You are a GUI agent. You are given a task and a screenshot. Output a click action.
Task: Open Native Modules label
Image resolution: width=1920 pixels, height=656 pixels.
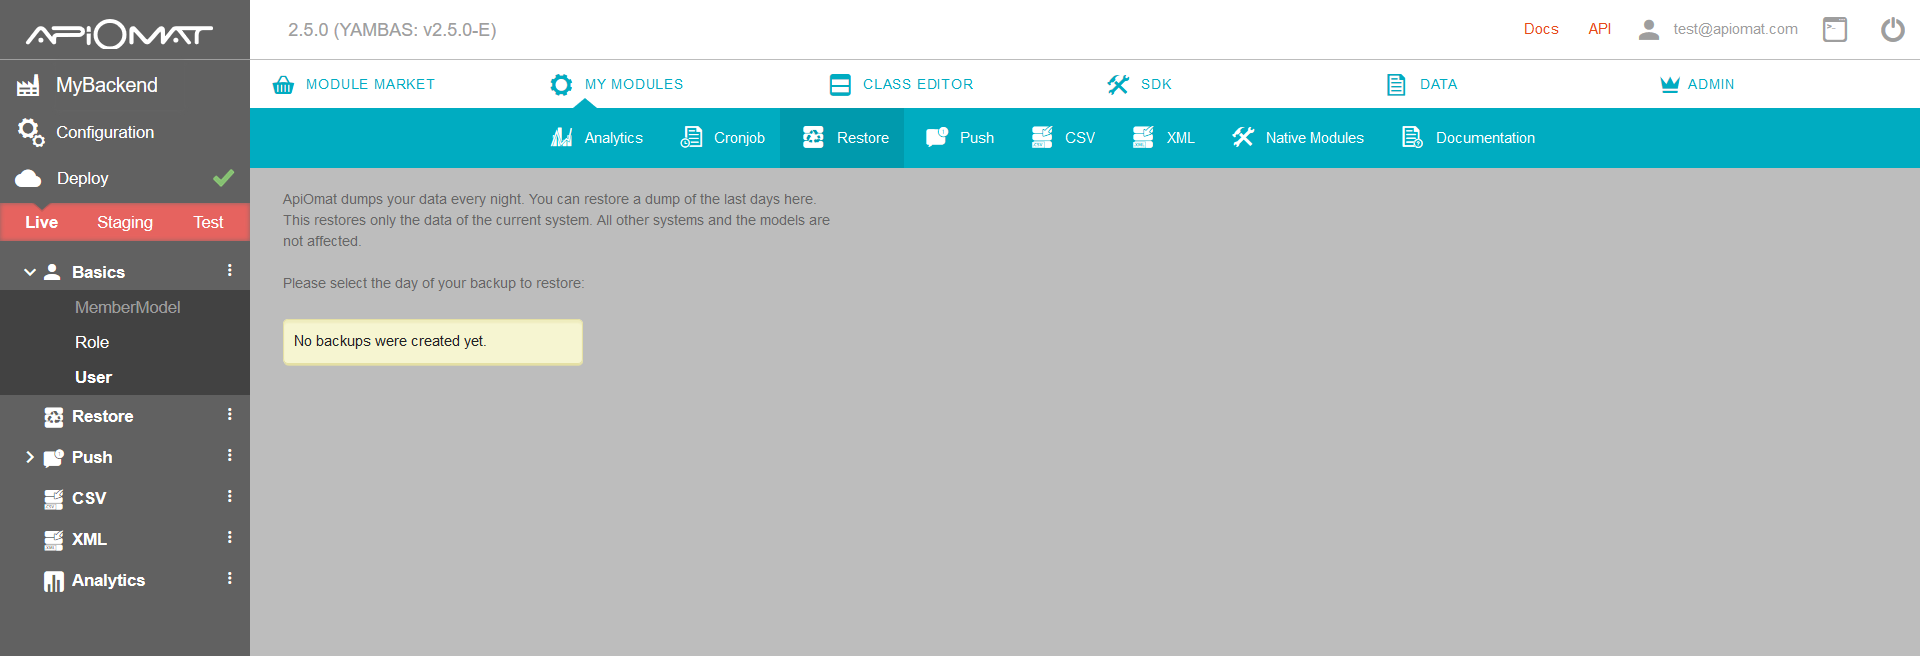1315,138
